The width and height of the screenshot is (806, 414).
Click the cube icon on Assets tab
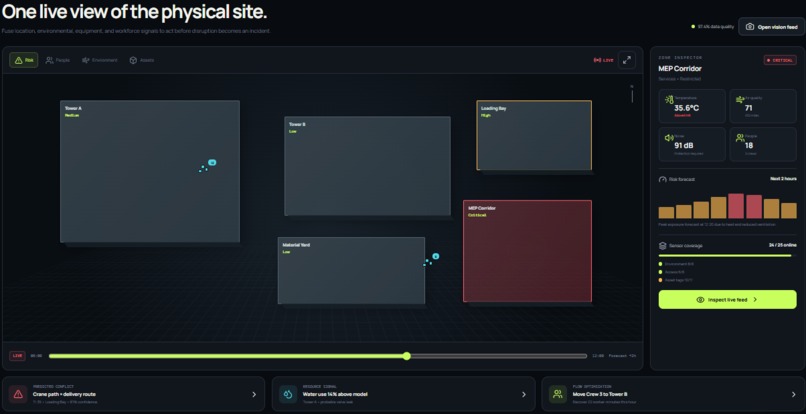point(133,60)
